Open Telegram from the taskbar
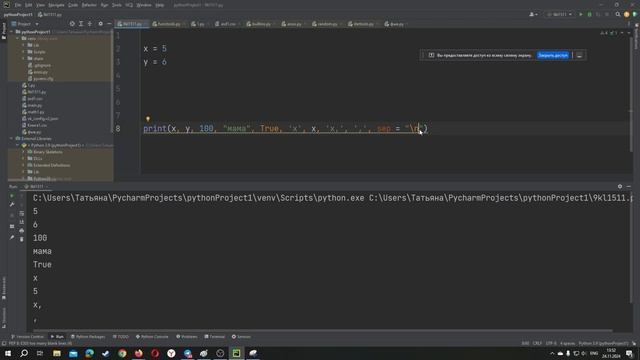Viewport: 640px width, 360px height. (187, 353)
